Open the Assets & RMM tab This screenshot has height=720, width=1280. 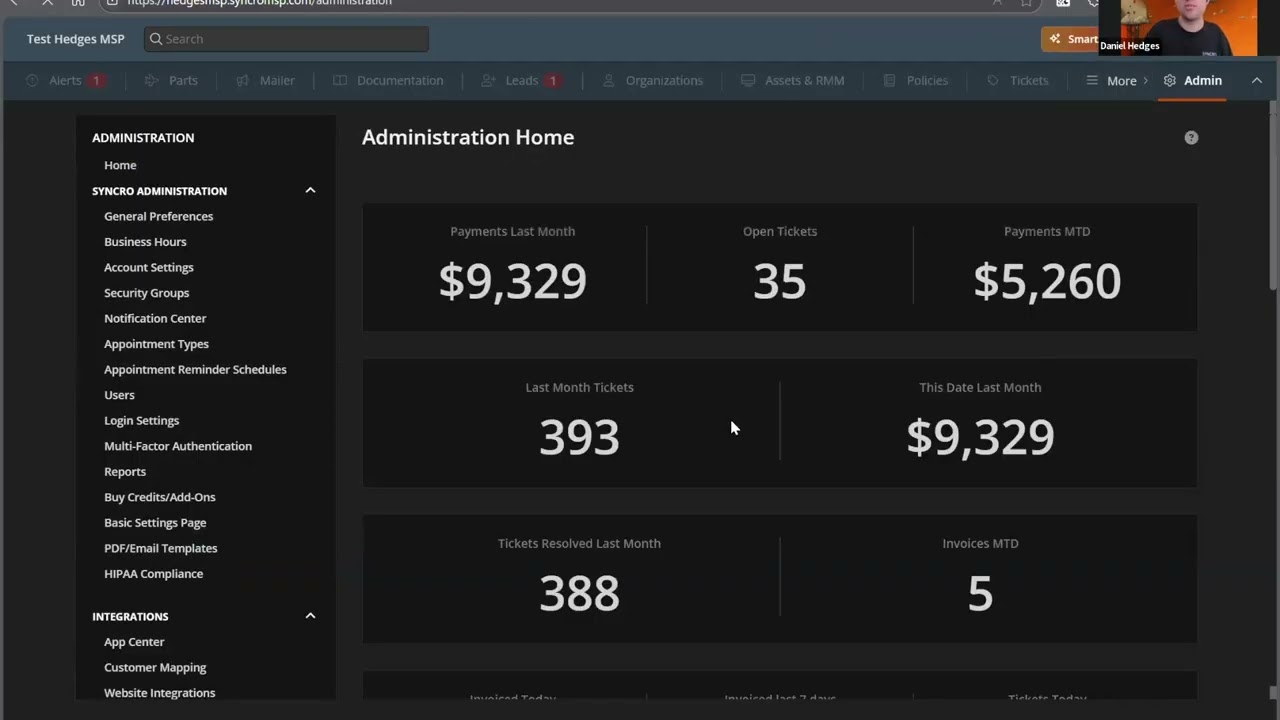792,80
